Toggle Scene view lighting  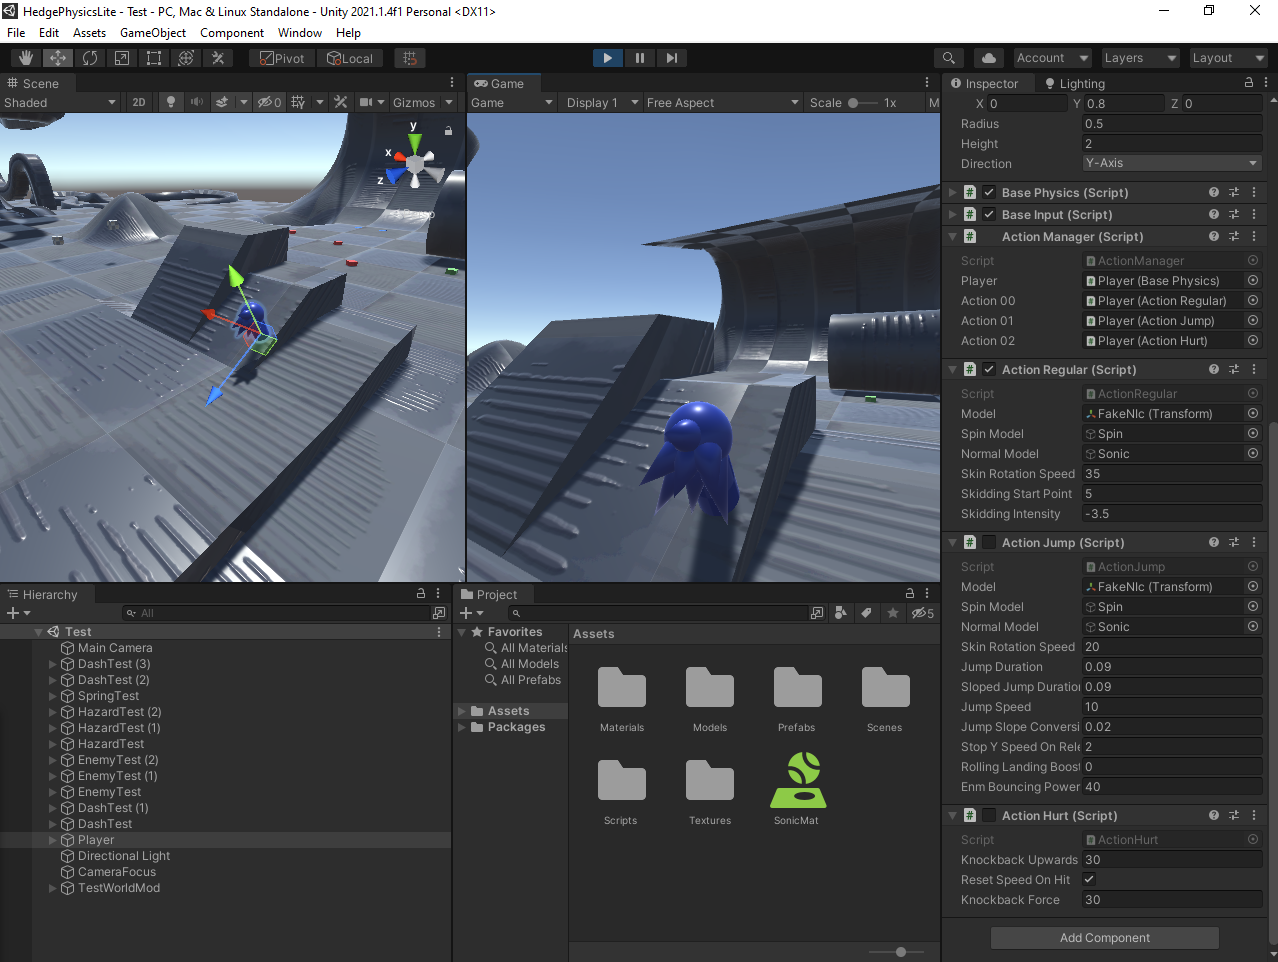(171, 102)
